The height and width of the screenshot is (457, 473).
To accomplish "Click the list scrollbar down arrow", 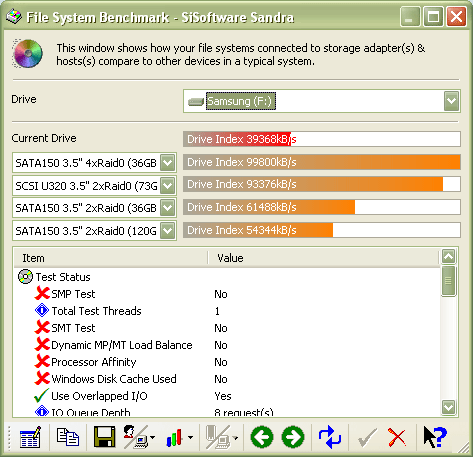I will (449, 407).
